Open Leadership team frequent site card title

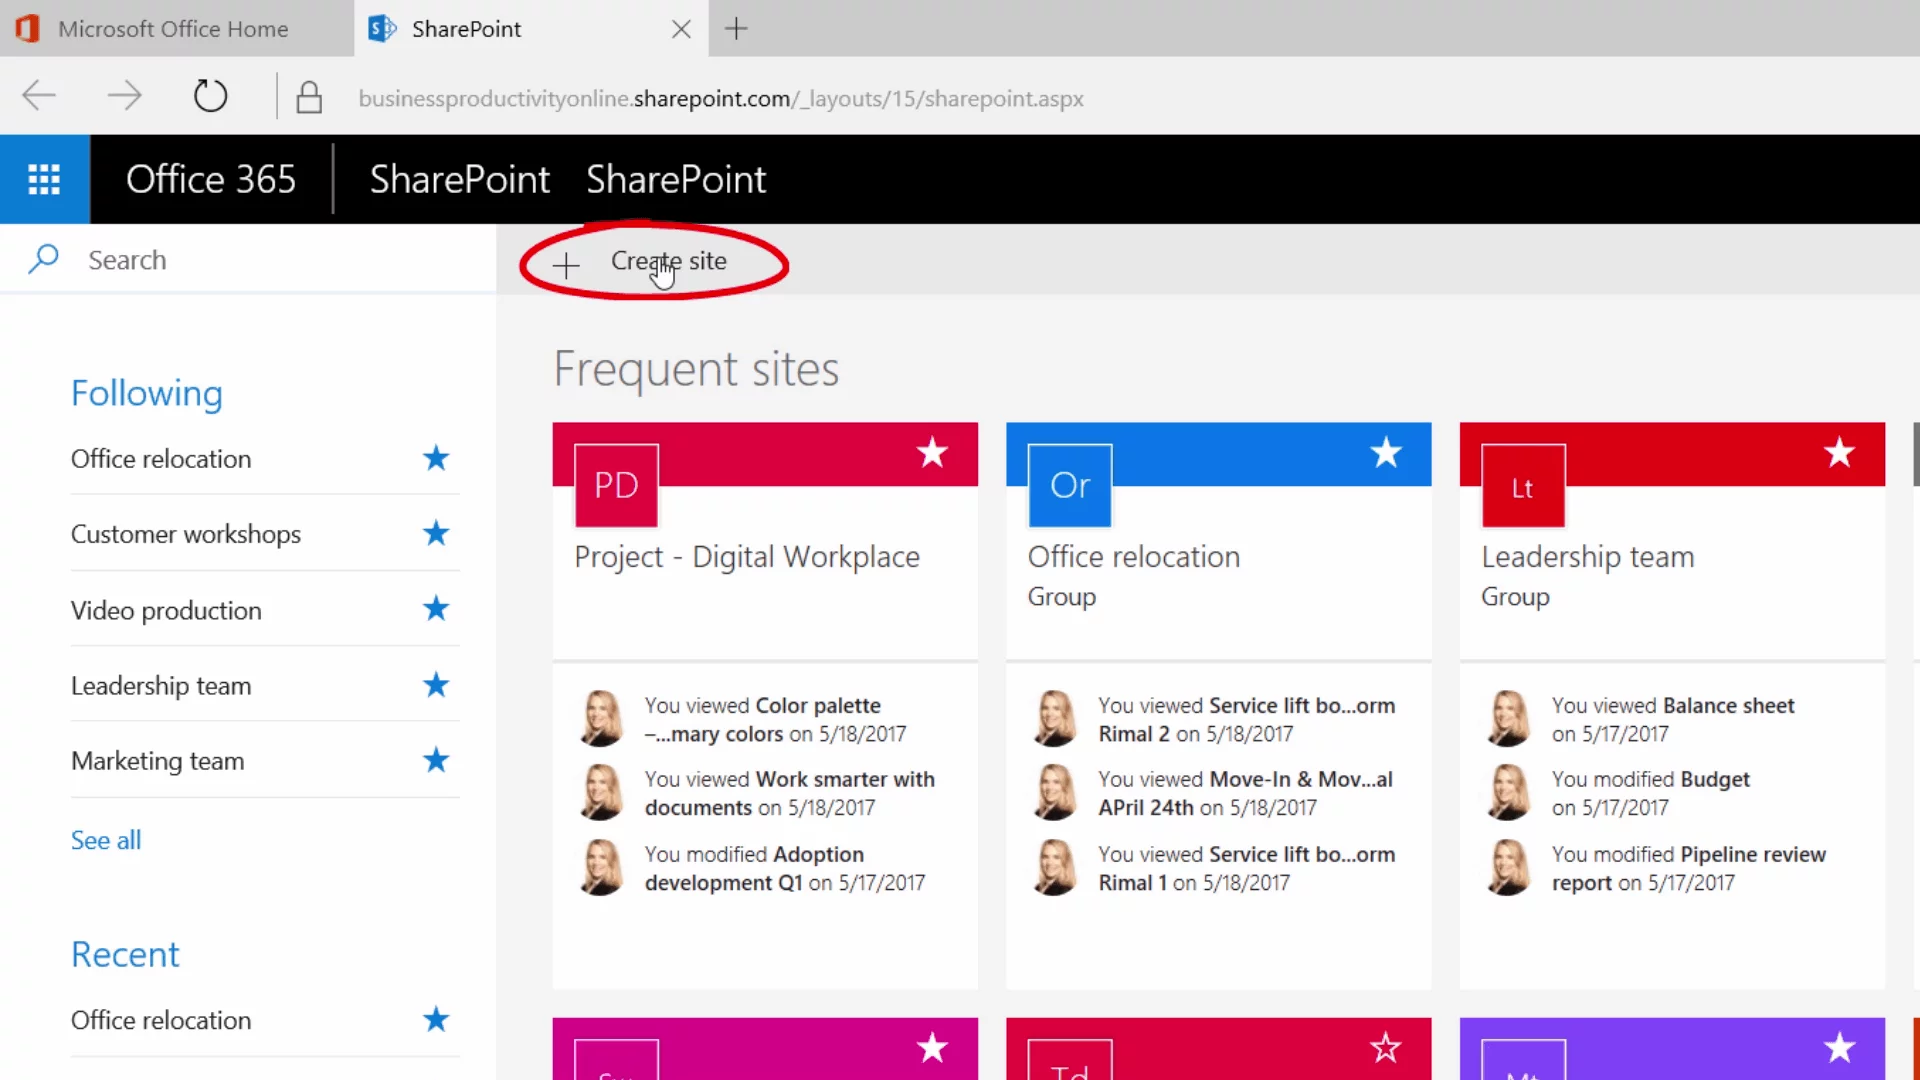point(1588,557)
